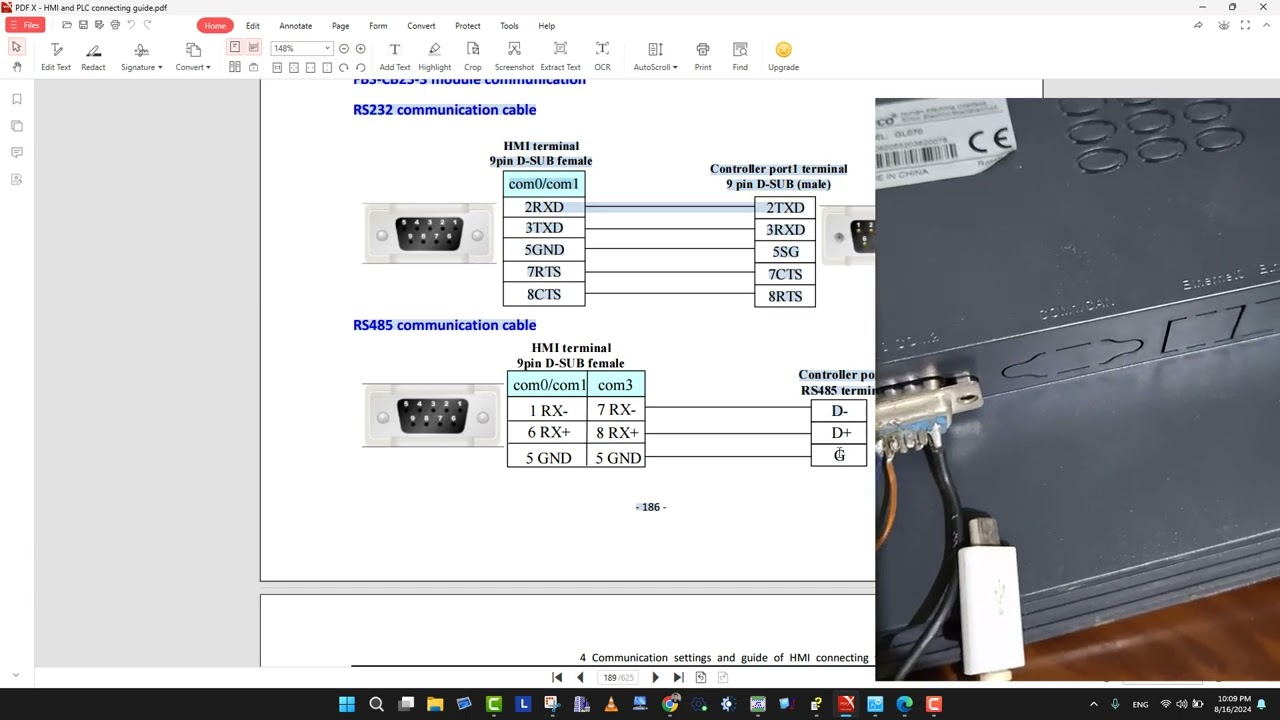Open Google Chrome from the taskbar
Viewport: 1280px width, 720px height.
click(x=670, y=705)
